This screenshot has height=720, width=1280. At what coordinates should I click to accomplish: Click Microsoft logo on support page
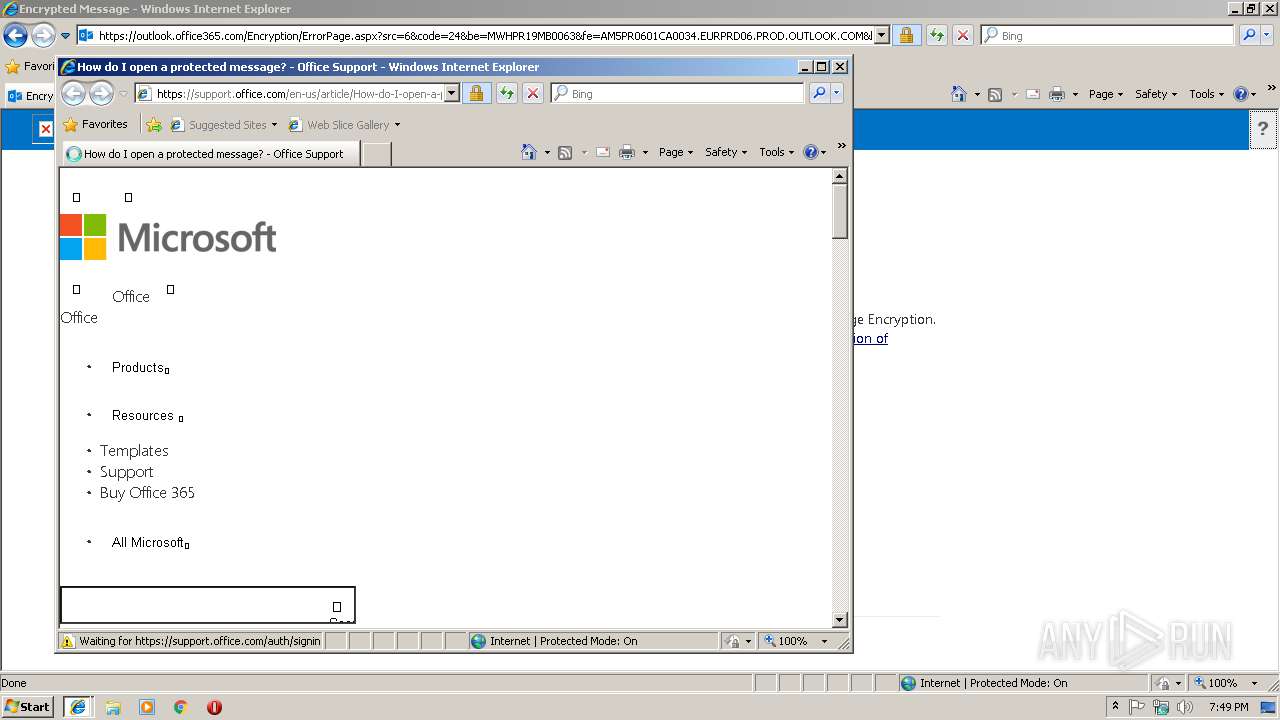[x=168, y=237]
